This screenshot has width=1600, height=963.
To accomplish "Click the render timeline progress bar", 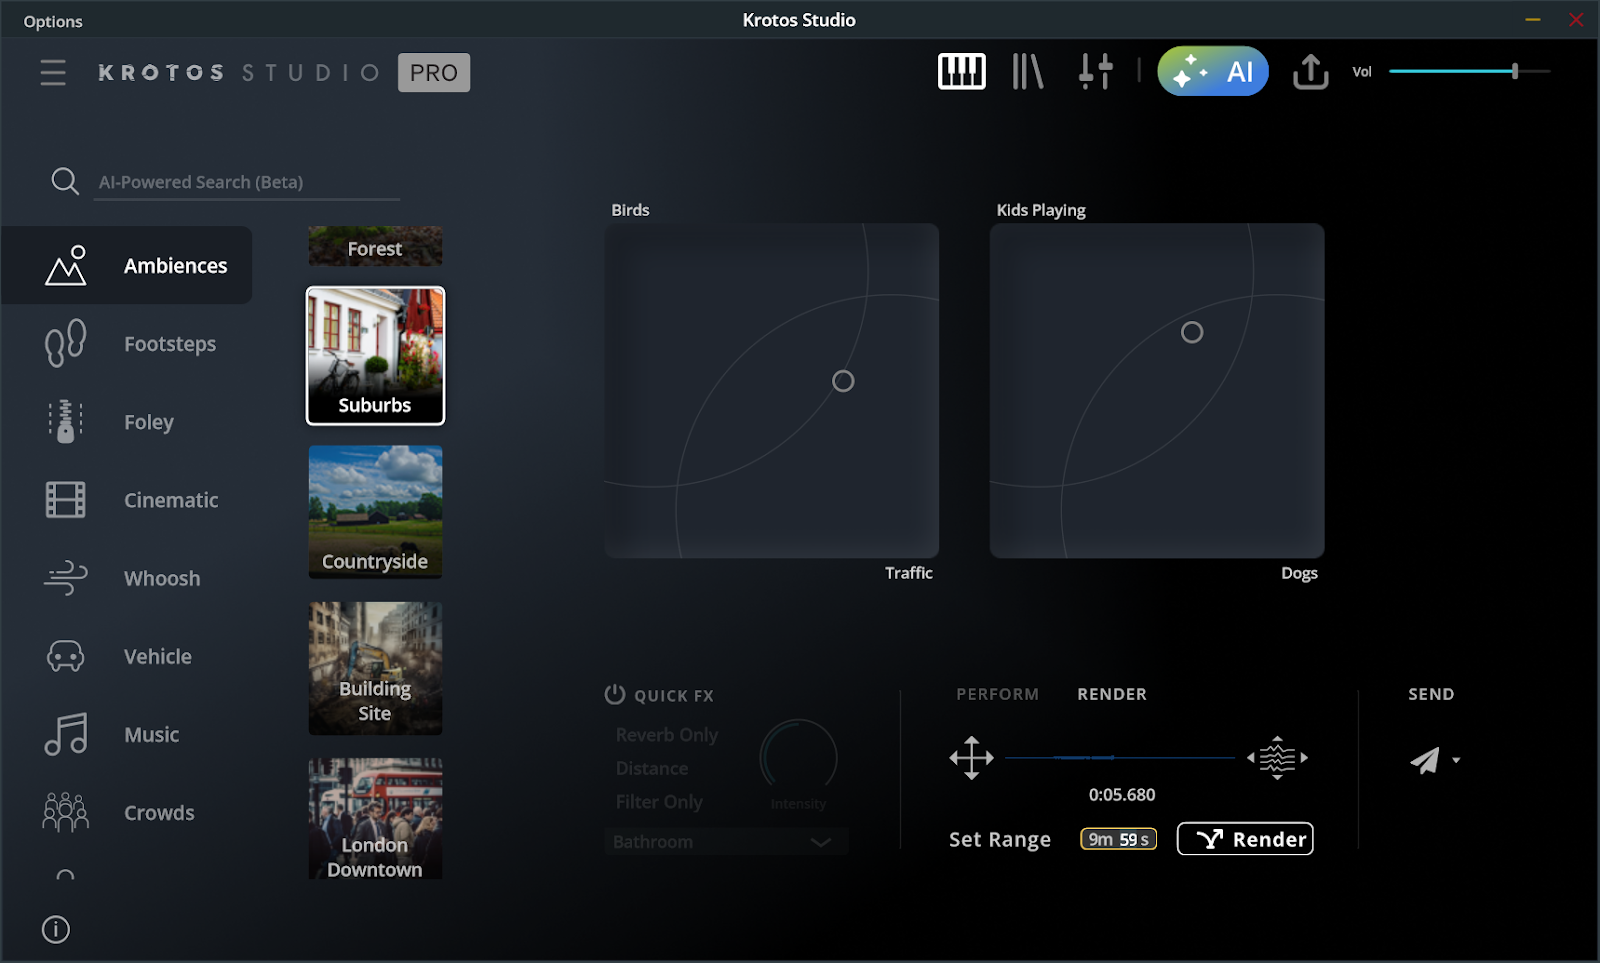I will (1120, 758).
